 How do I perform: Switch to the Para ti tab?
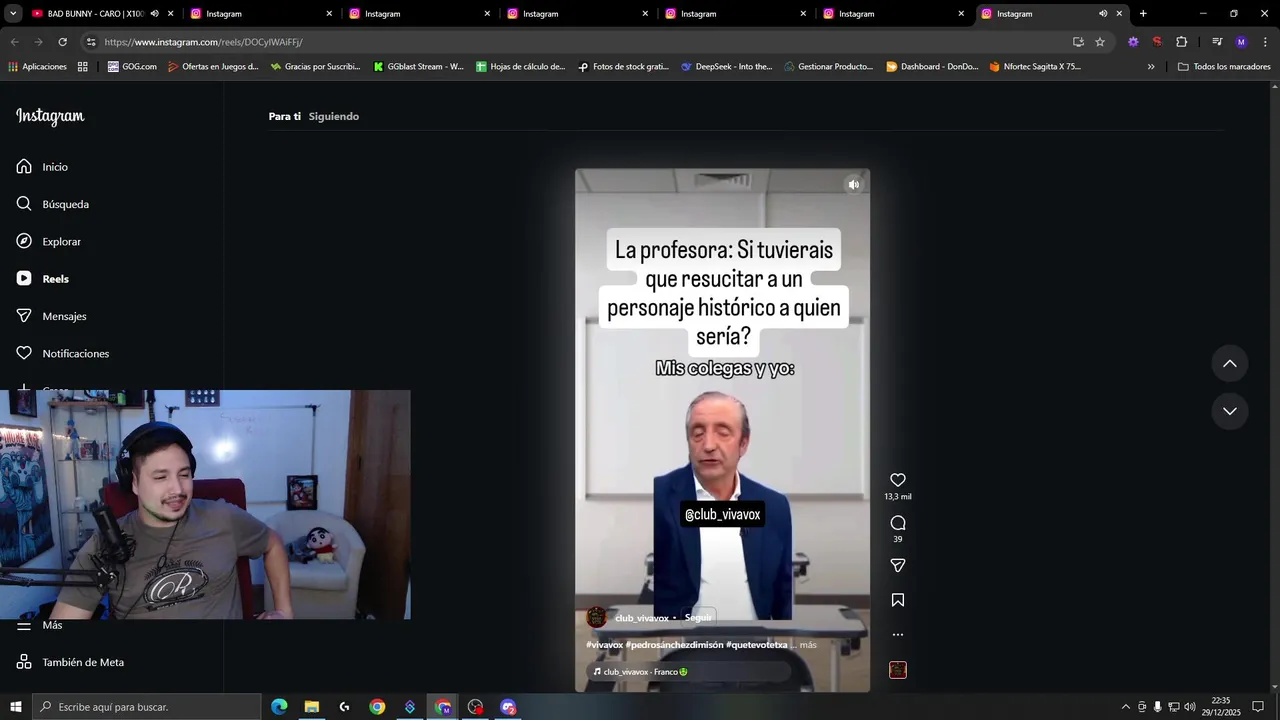click(x=284, y=116)
